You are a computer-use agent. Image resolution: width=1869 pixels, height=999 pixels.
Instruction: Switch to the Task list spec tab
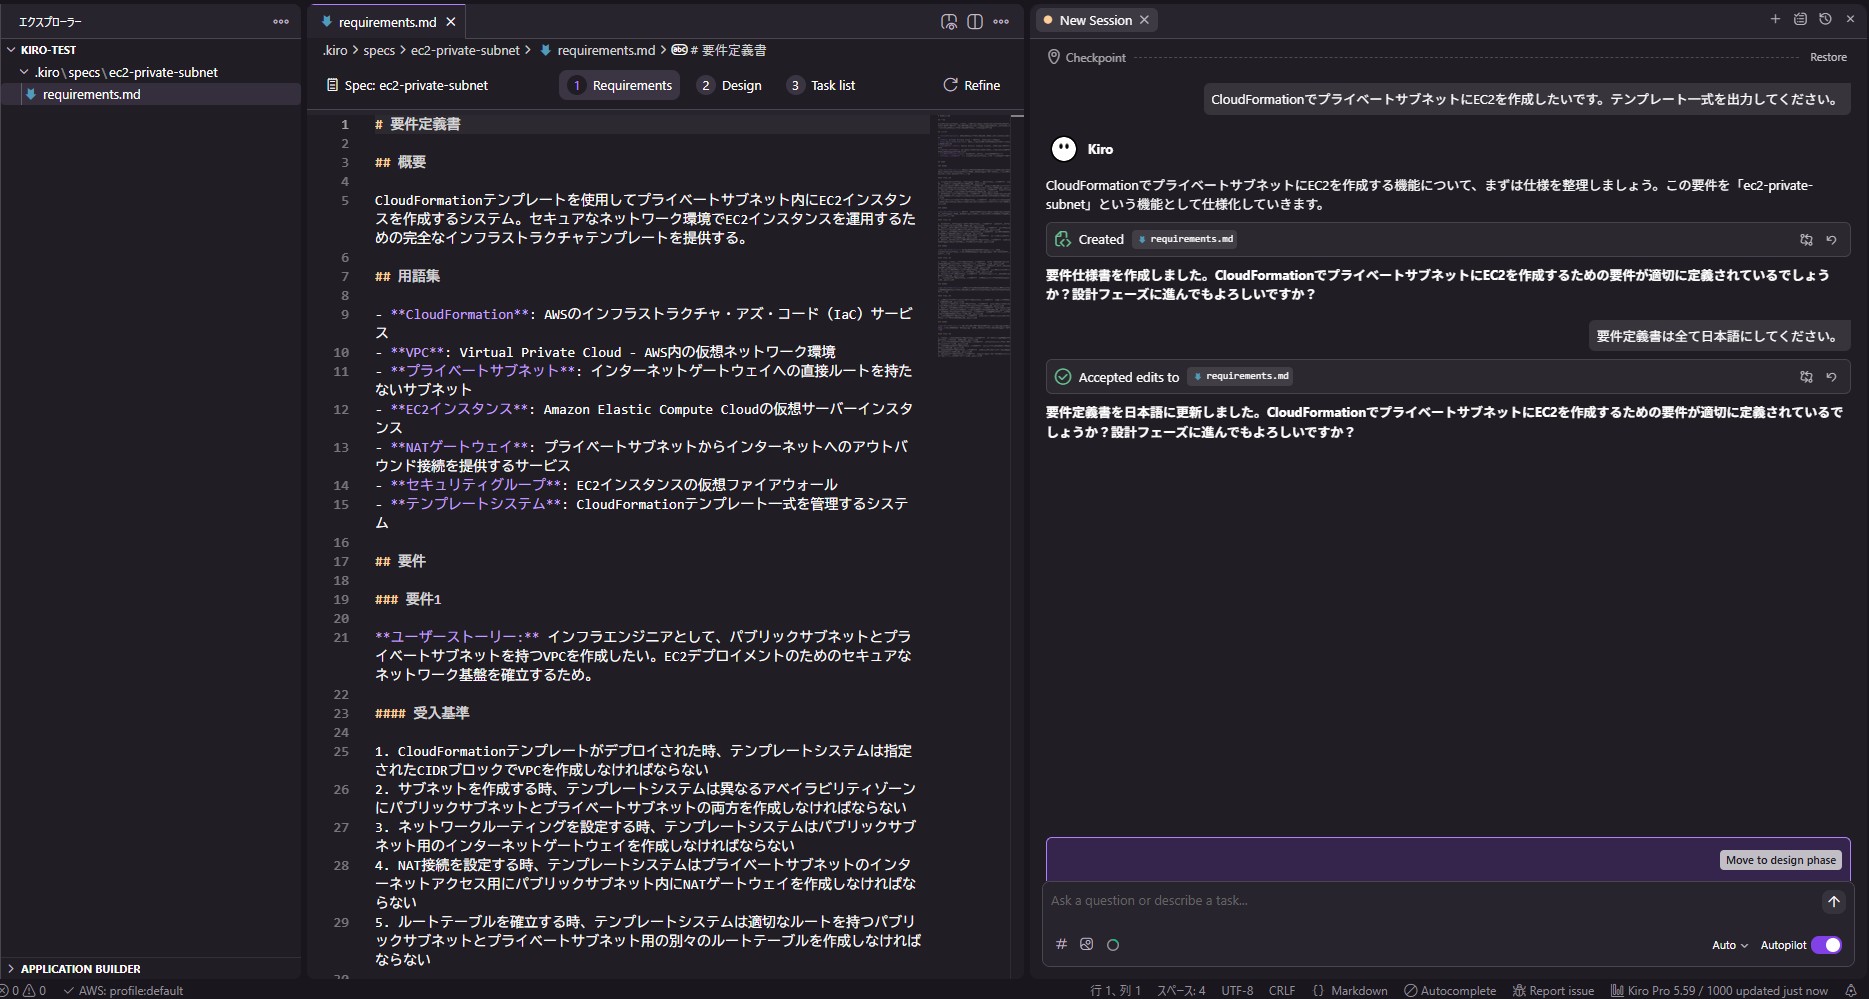pos(821,86)
